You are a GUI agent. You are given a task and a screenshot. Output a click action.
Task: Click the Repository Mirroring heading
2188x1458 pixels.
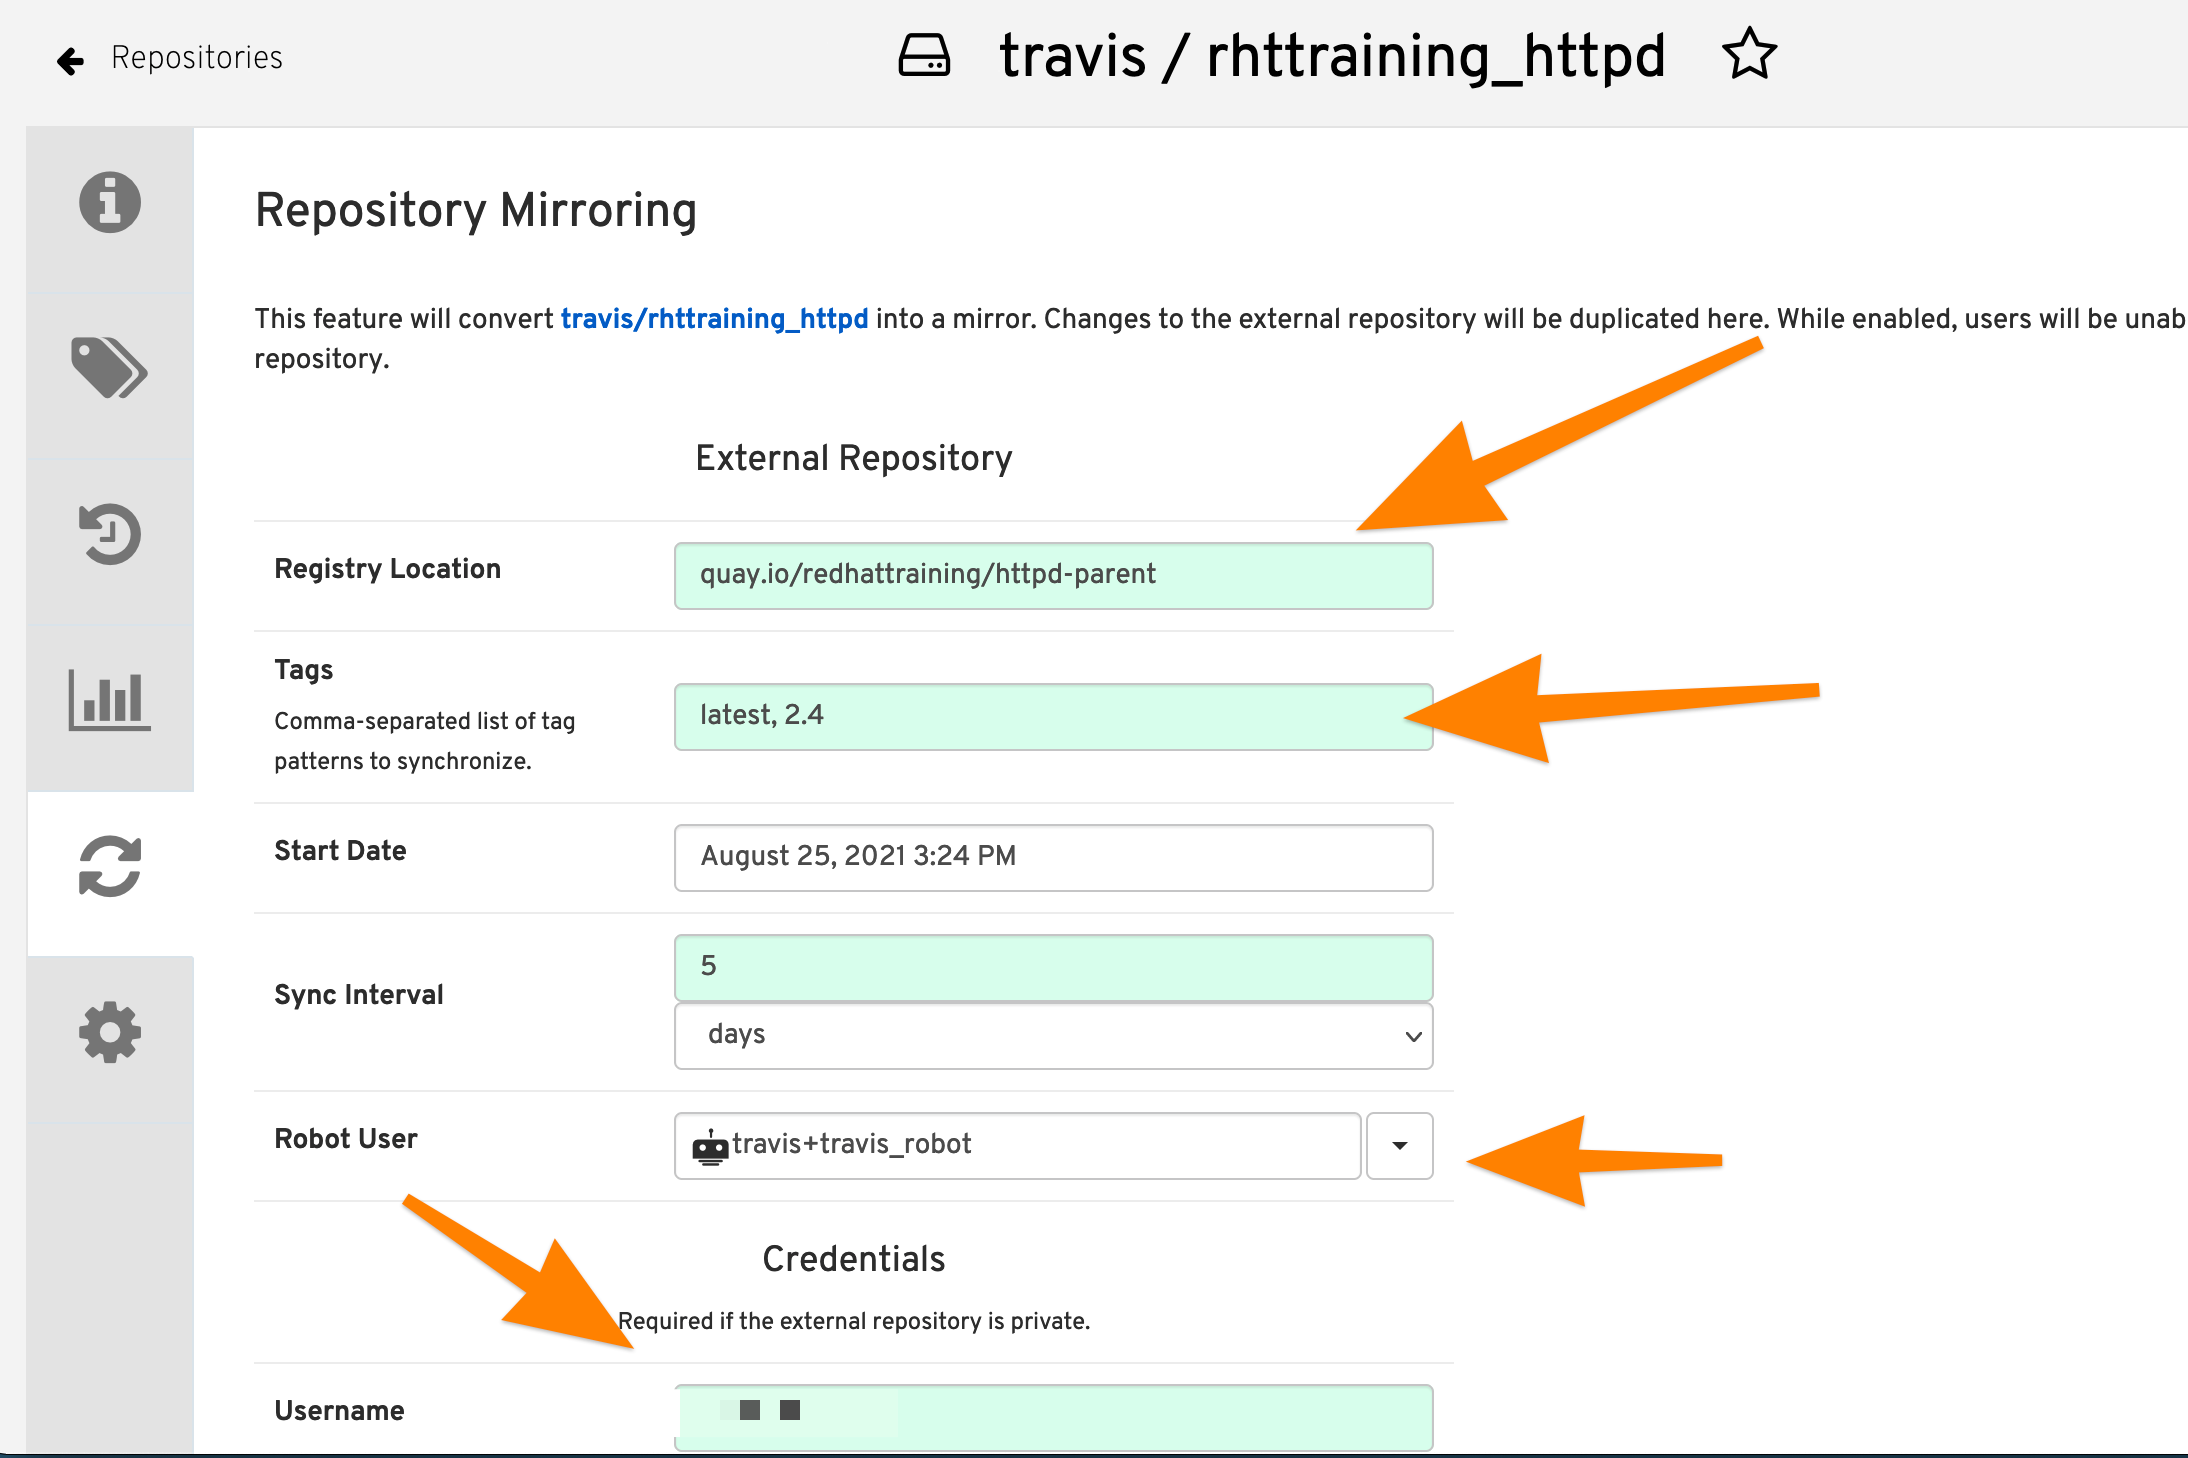click(476, 210)
